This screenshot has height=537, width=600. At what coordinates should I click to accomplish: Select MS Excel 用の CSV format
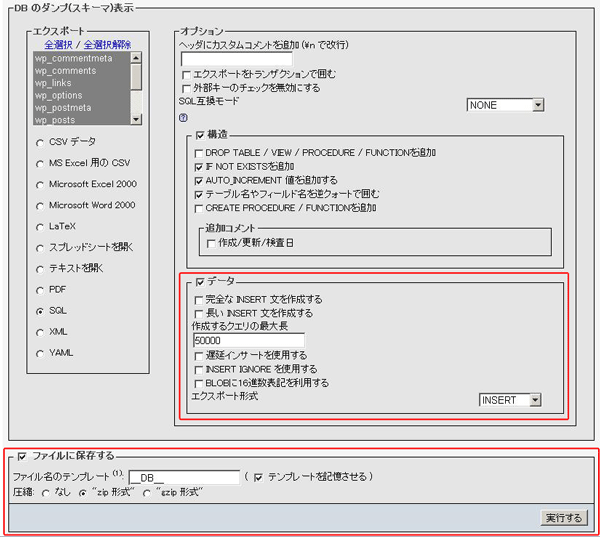40,164
